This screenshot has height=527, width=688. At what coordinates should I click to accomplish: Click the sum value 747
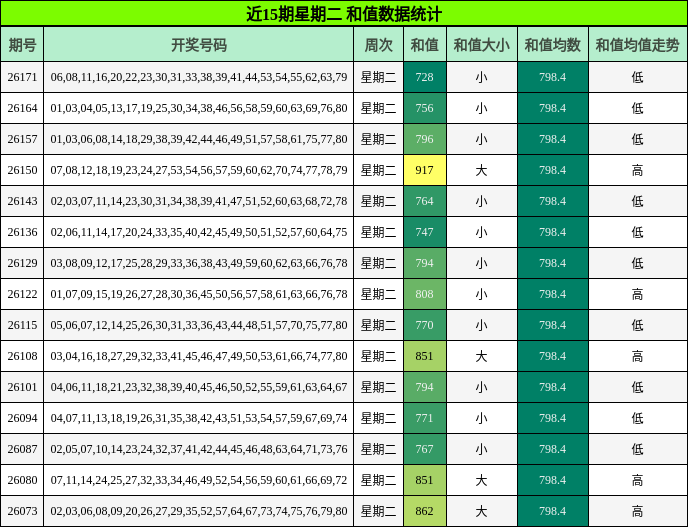pos(424,232)
